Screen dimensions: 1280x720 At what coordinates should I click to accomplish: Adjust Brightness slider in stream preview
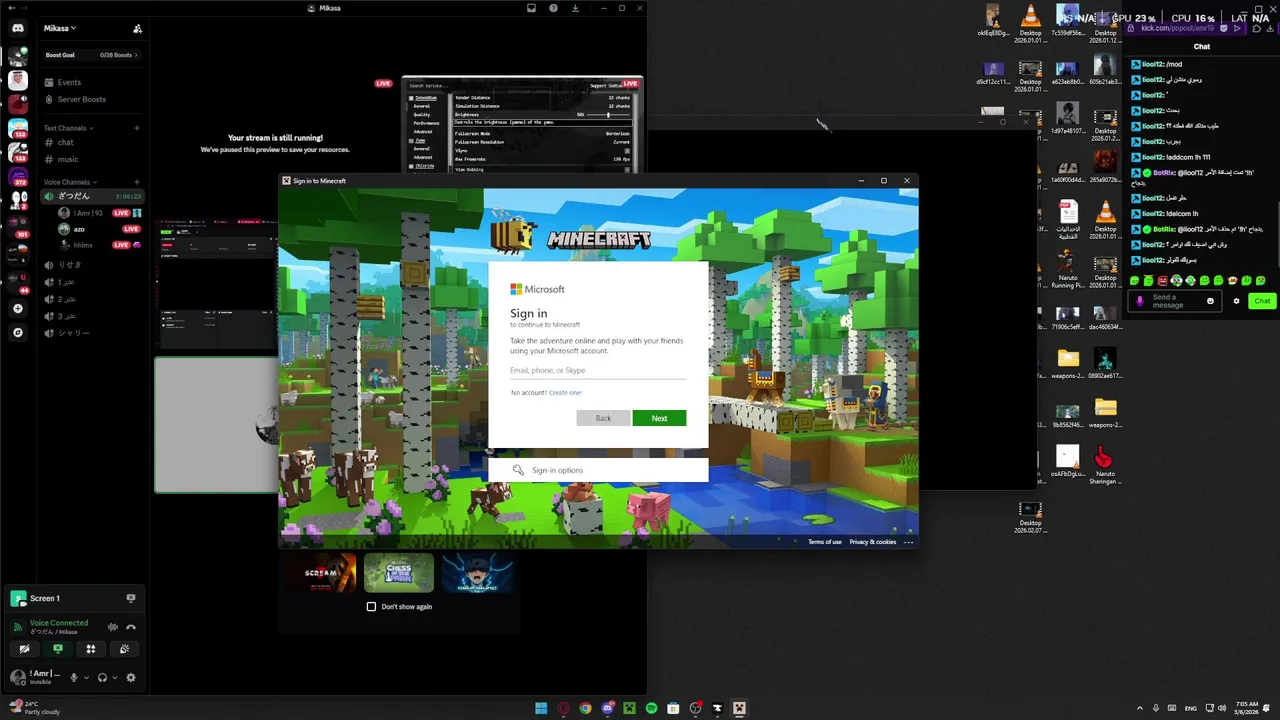608,115
